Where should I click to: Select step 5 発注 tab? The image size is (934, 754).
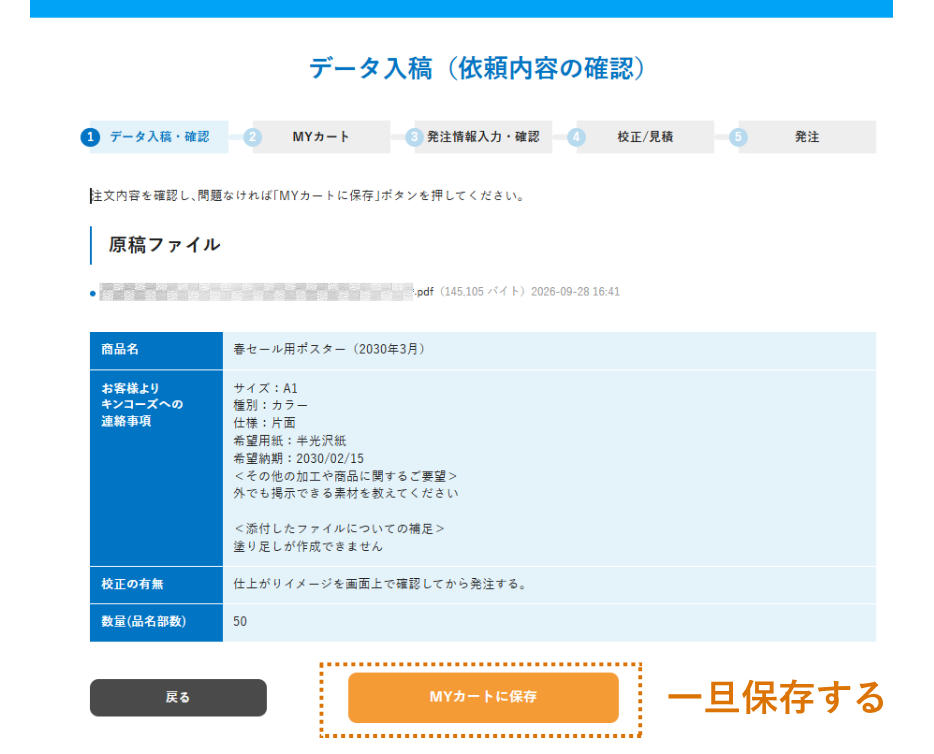coord(803,137)
